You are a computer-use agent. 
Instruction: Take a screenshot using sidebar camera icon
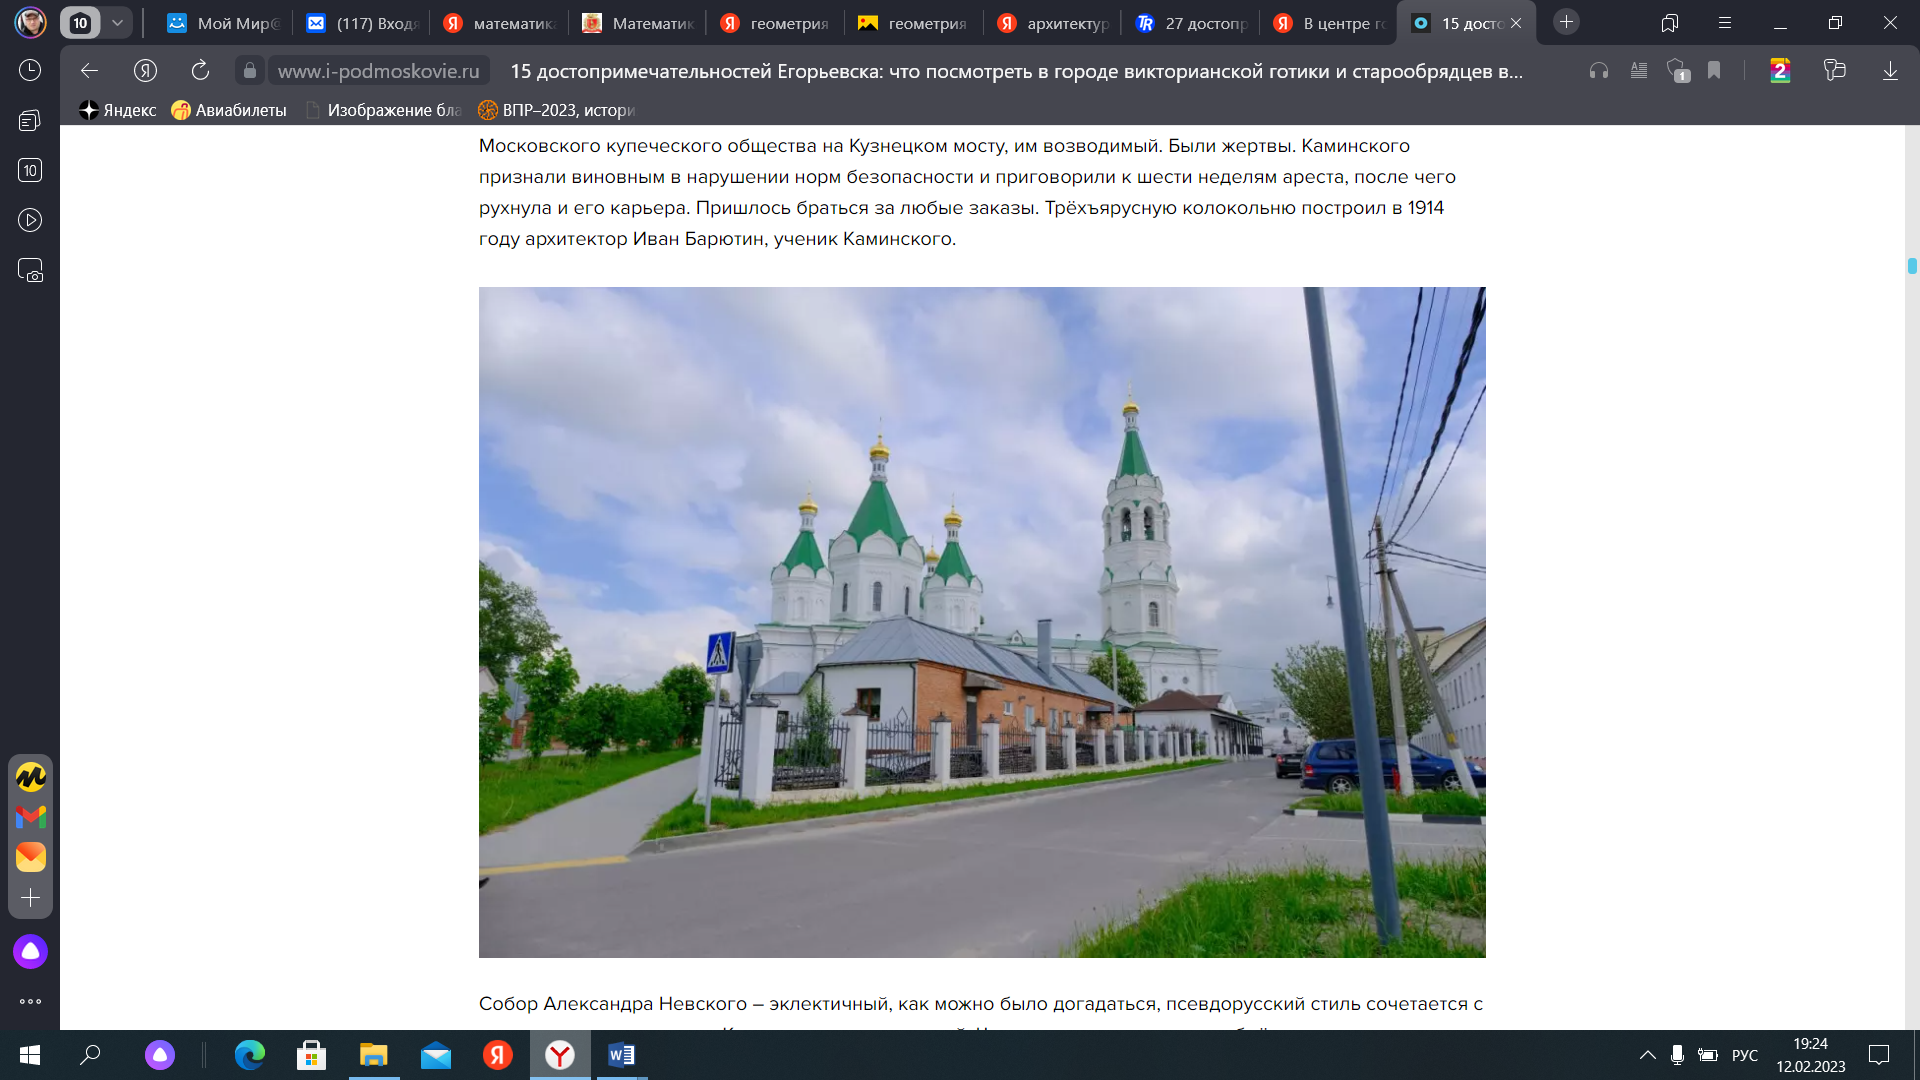(x=30, y=271)
